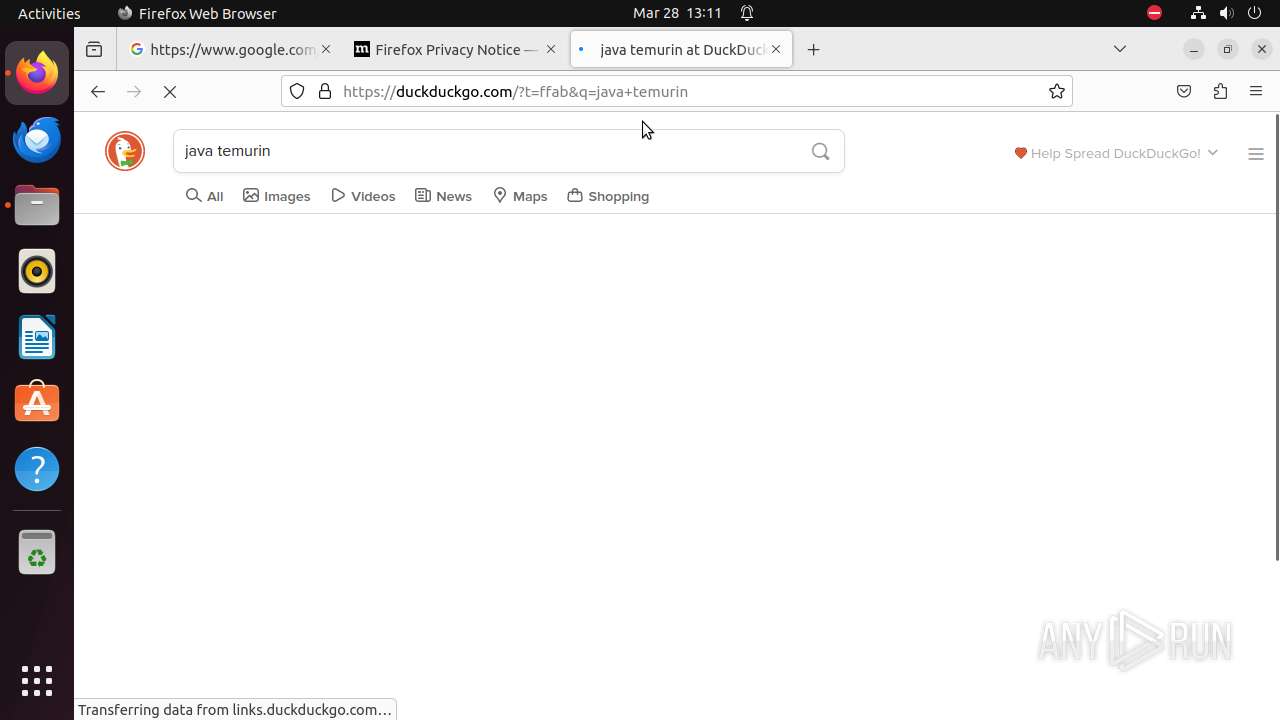The height and width of the screenshot is (720, 1280).
Task: Switch to Firefox Privacy Notice tab
Action: (x=455, y=50)
